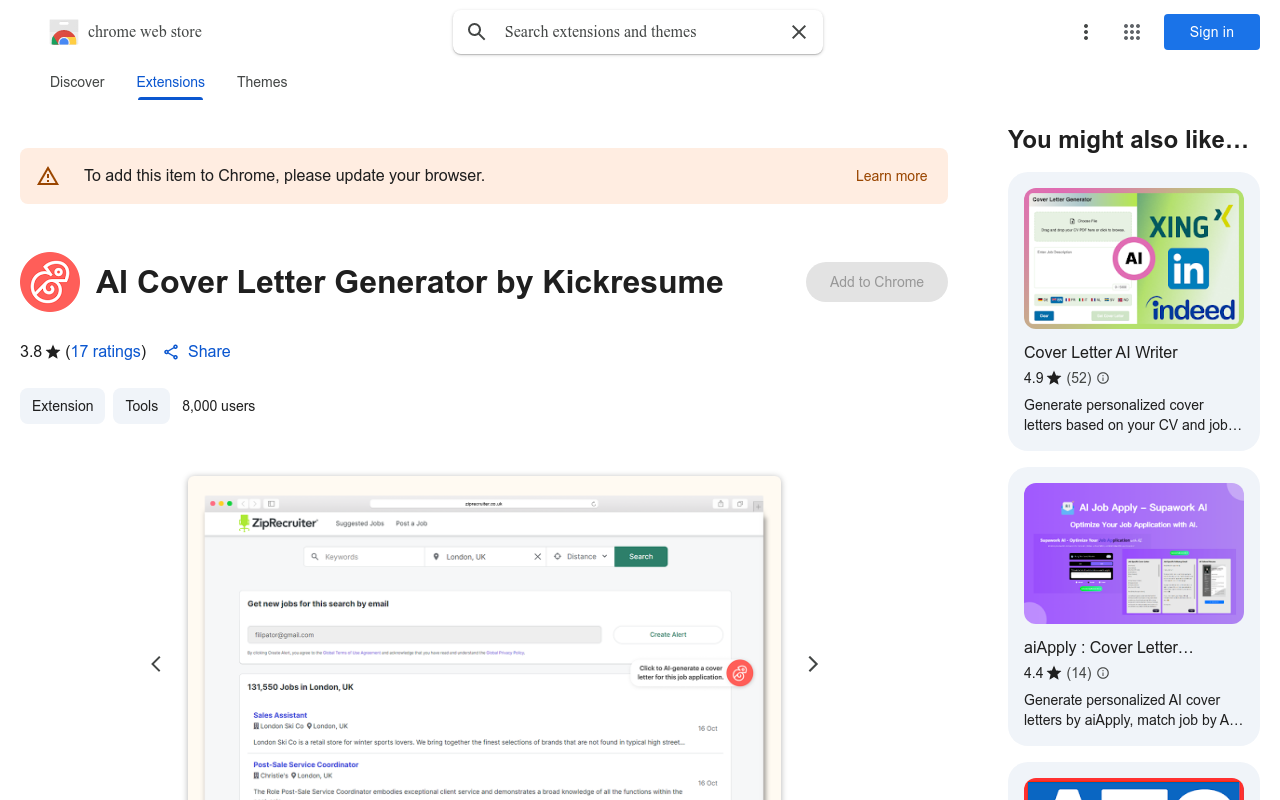
Task: Focus the Search extensions and themes field
Action: tap(638, 32)
